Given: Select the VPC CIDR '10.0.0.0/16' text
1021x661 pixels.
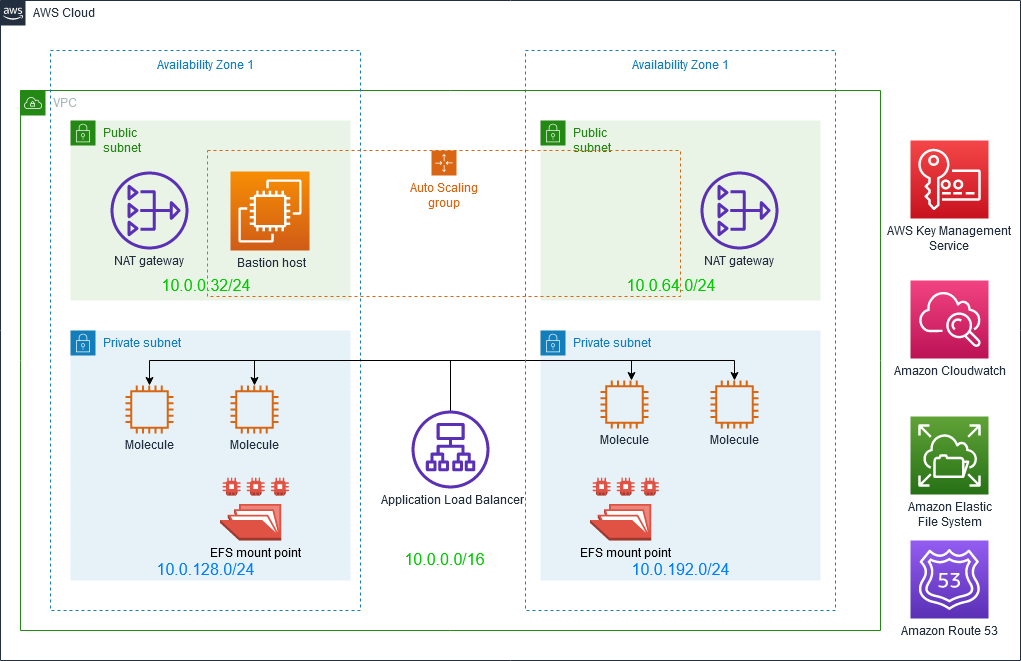Looking at the screenshot, I should coord(445,559).
